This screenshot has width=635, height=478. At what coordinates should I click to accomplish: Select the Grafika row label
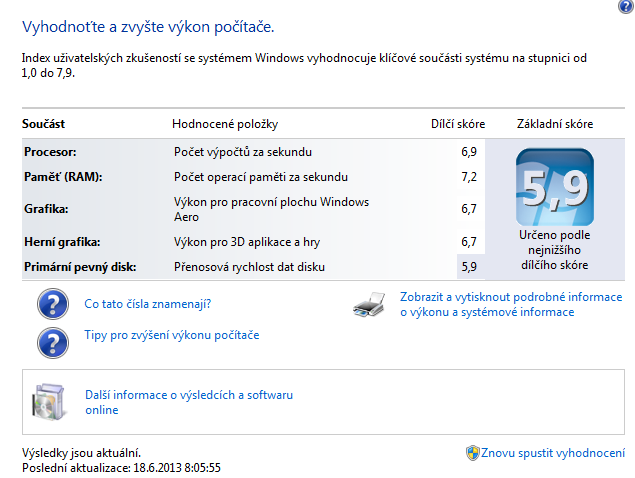pos(46,209)
